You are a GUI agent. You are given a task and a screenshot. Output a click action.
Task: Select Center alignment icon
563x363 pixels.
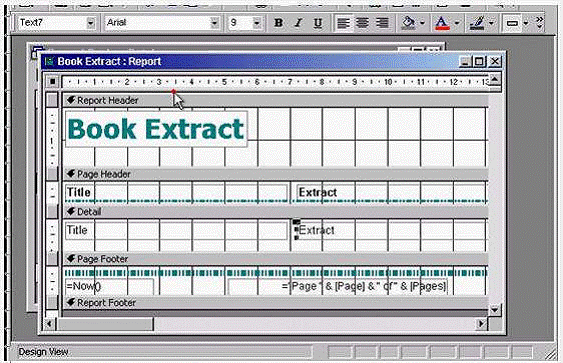click(362, 23)
